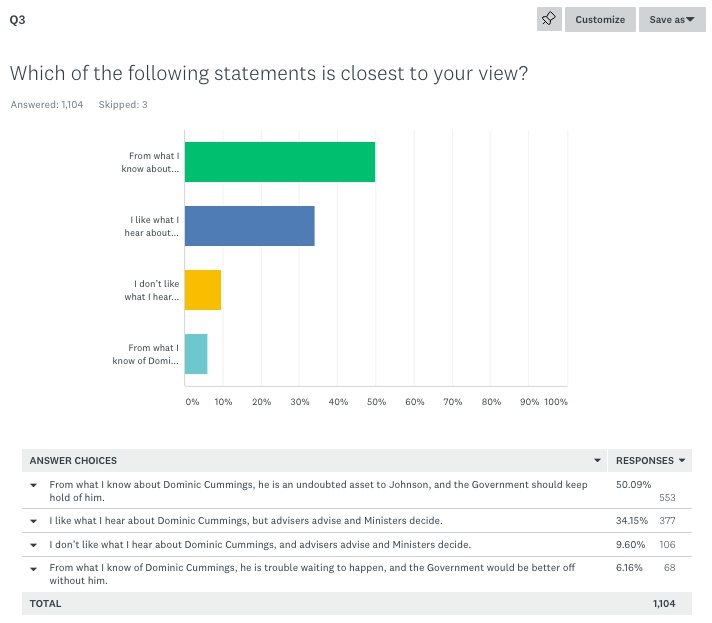Click the 50.09% response value
This screenshot has height=623, width=712.
(633, 485)
